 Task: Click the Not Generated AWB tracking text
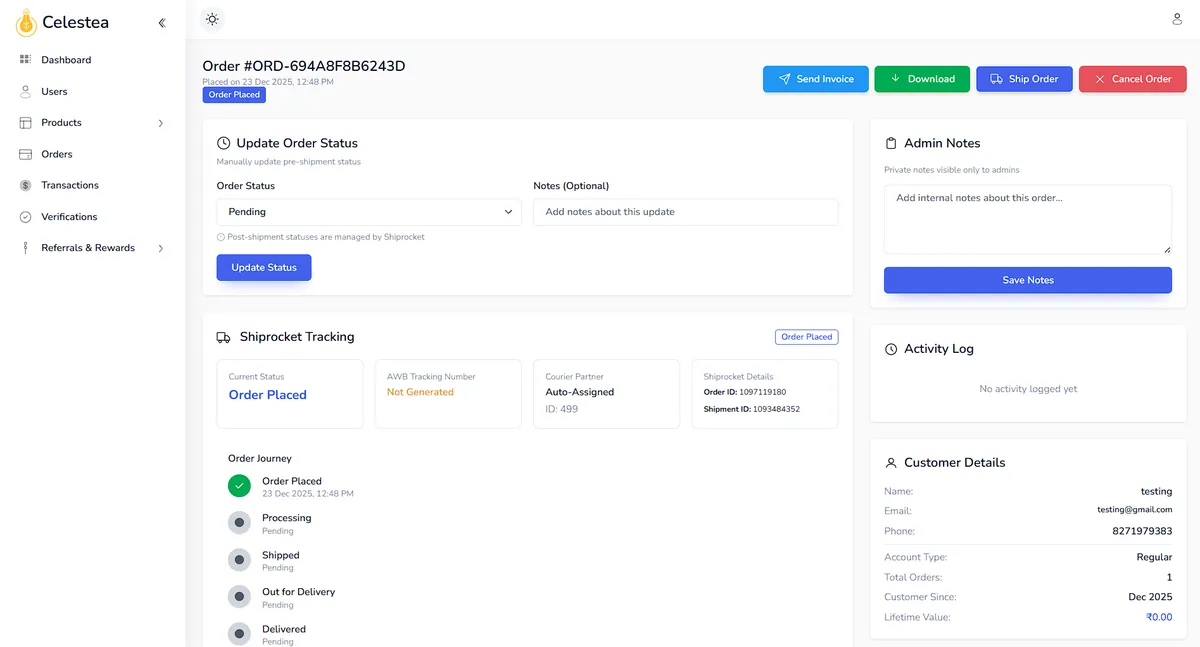coord(420,392)
